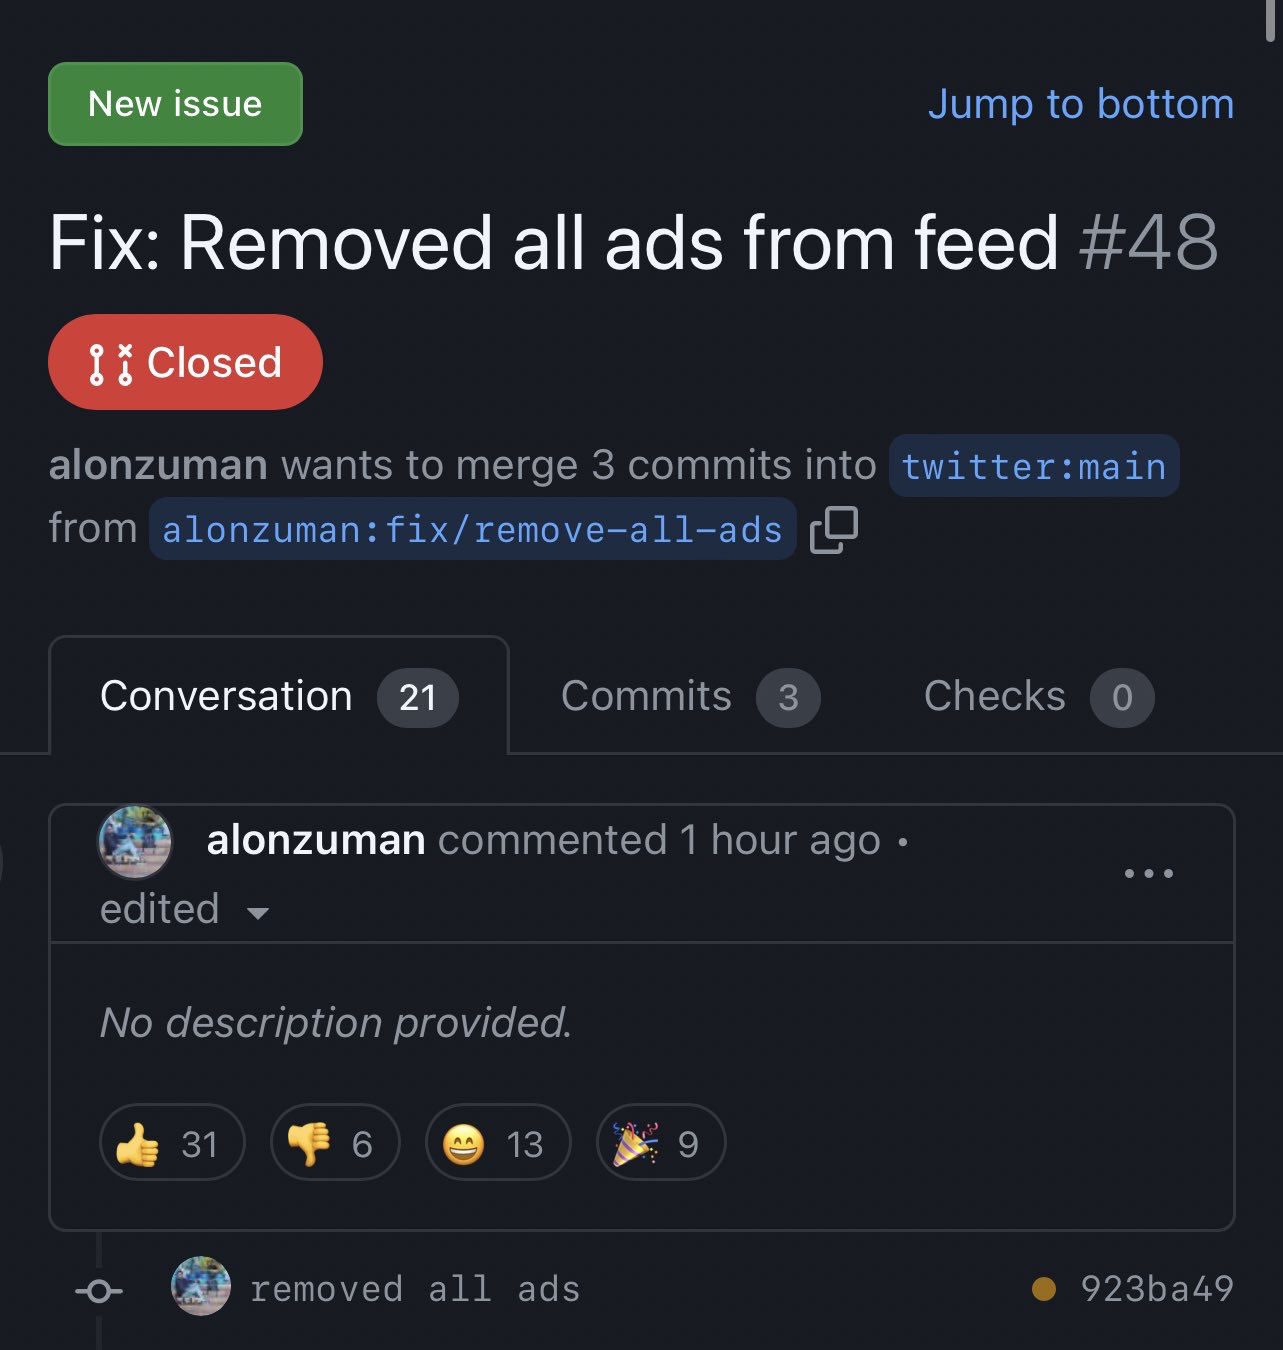Follow the Jump to bottom link
1283x1350 pixels.
(x=1081, y=104)
